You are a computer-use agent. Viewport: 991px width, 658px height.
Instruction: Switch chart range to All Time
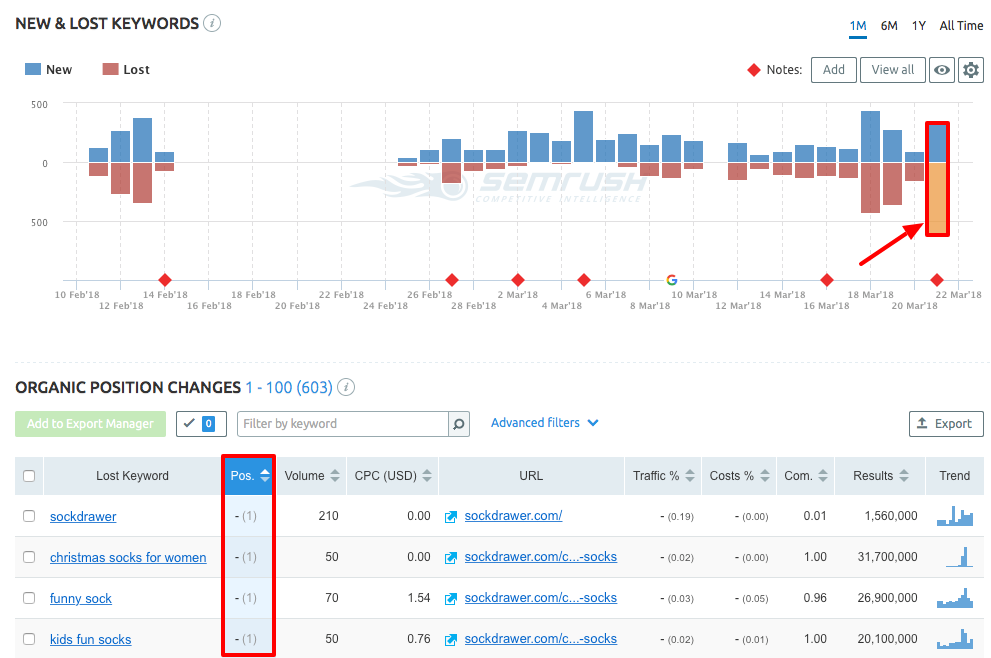coord(961,26)
